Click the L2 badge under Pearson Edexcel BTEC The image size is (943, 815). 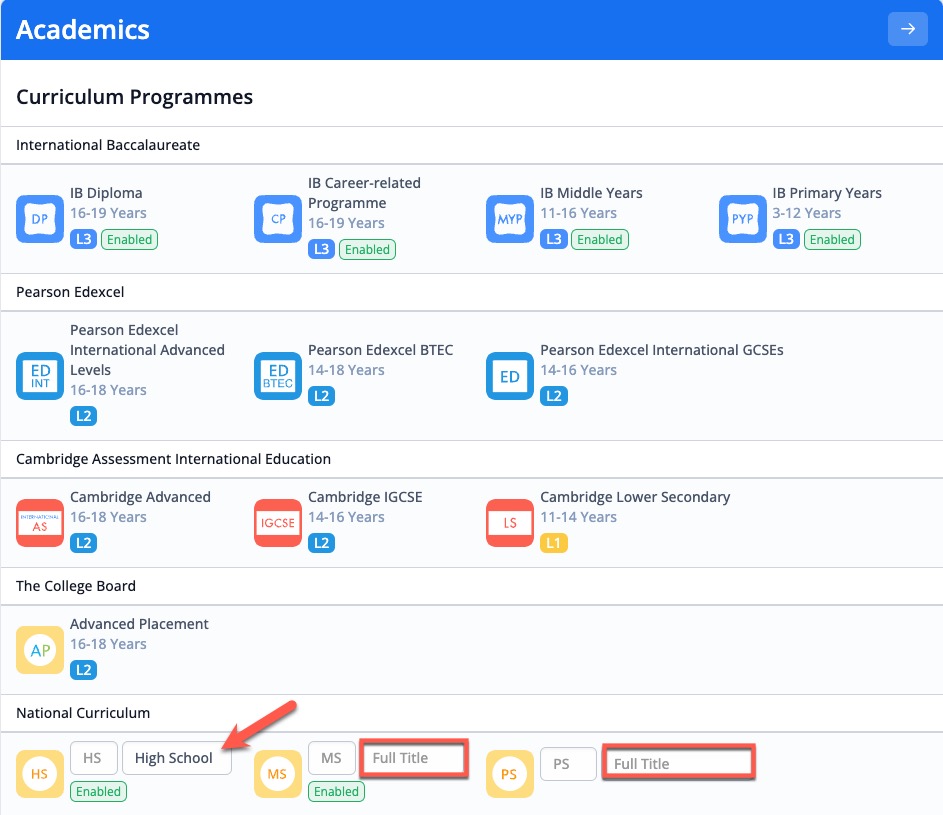(x=322, y=396)
